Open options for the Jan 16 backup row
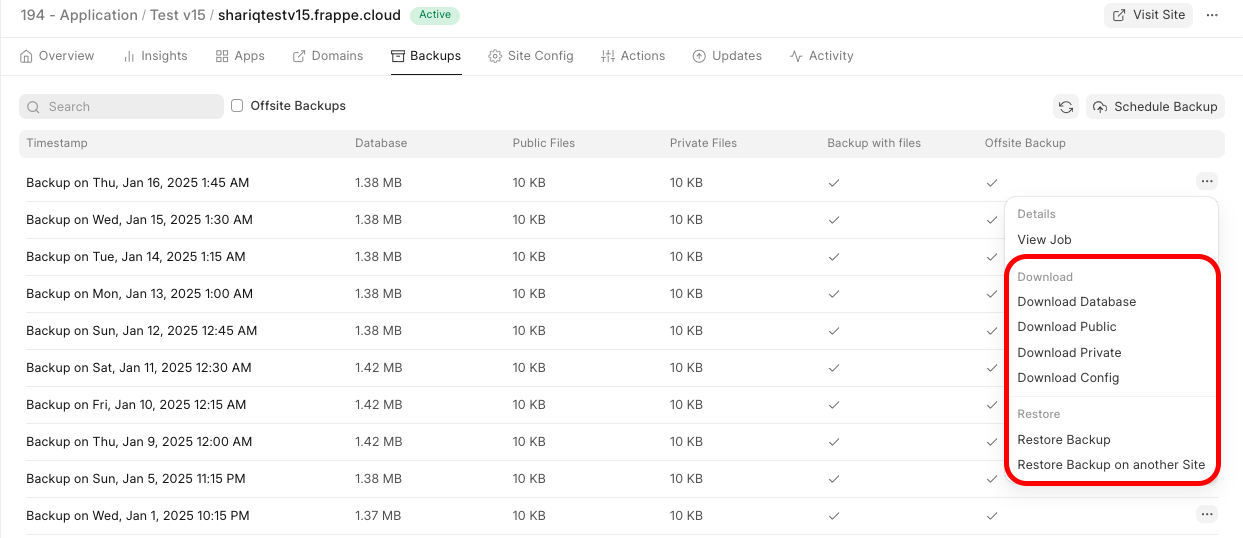This screenshot has width=1243, height=538. [1207, 182]
